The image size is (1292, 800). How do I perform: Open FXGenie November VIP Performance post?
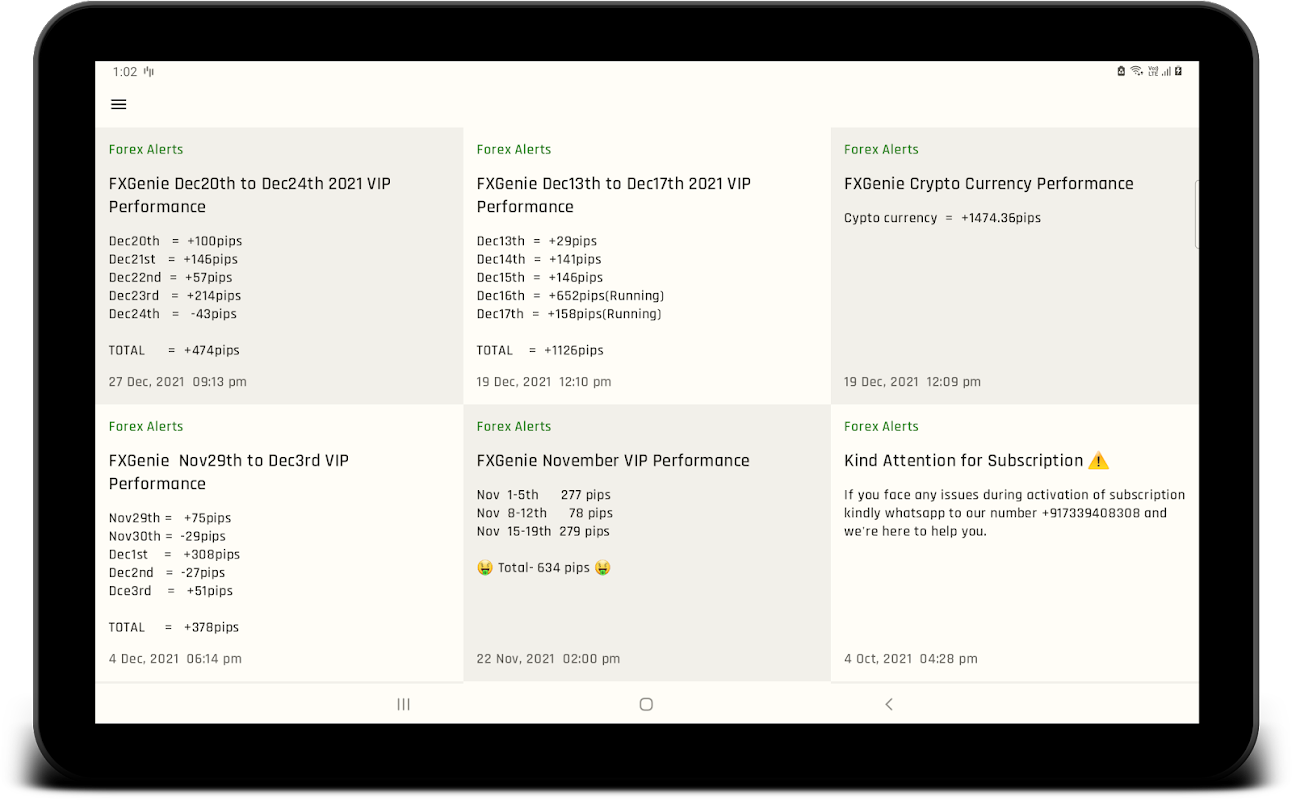647,543
